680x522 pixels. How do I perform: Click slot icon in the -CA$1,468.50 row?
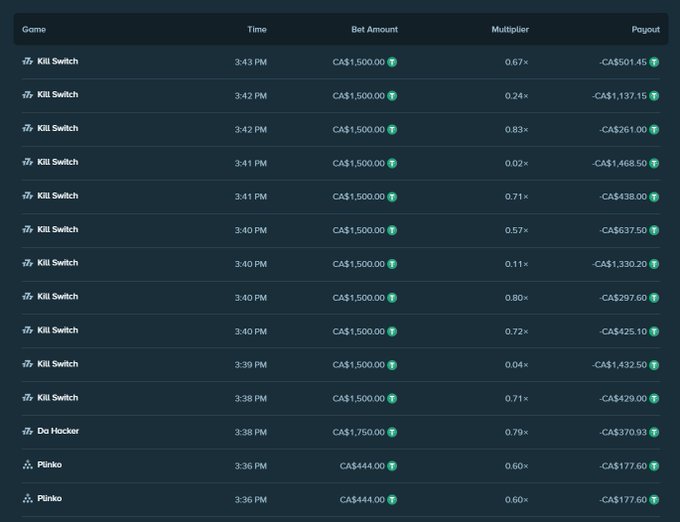pos(27,162)
